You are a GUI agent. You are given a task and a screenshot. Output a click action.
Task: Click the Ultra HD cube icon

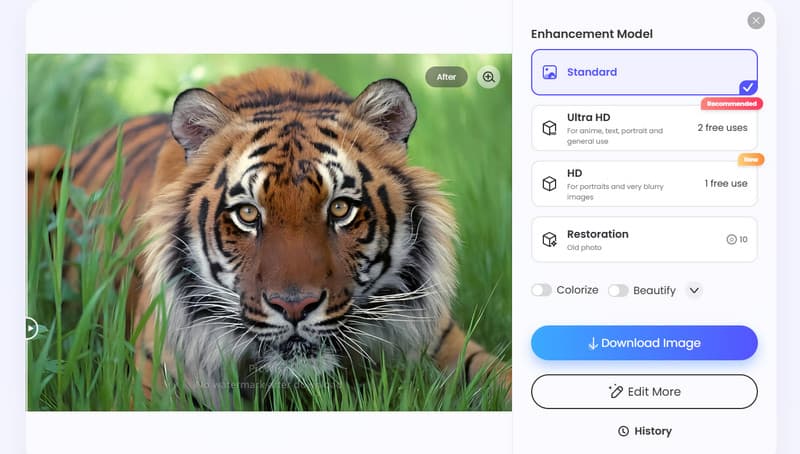click(549, 128)
